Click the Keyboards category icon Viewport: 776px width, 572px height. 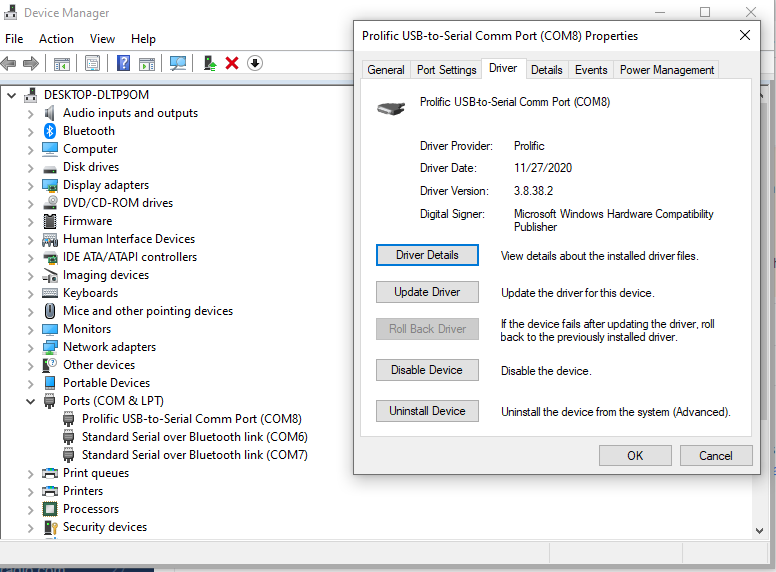[x=50, y=293]
